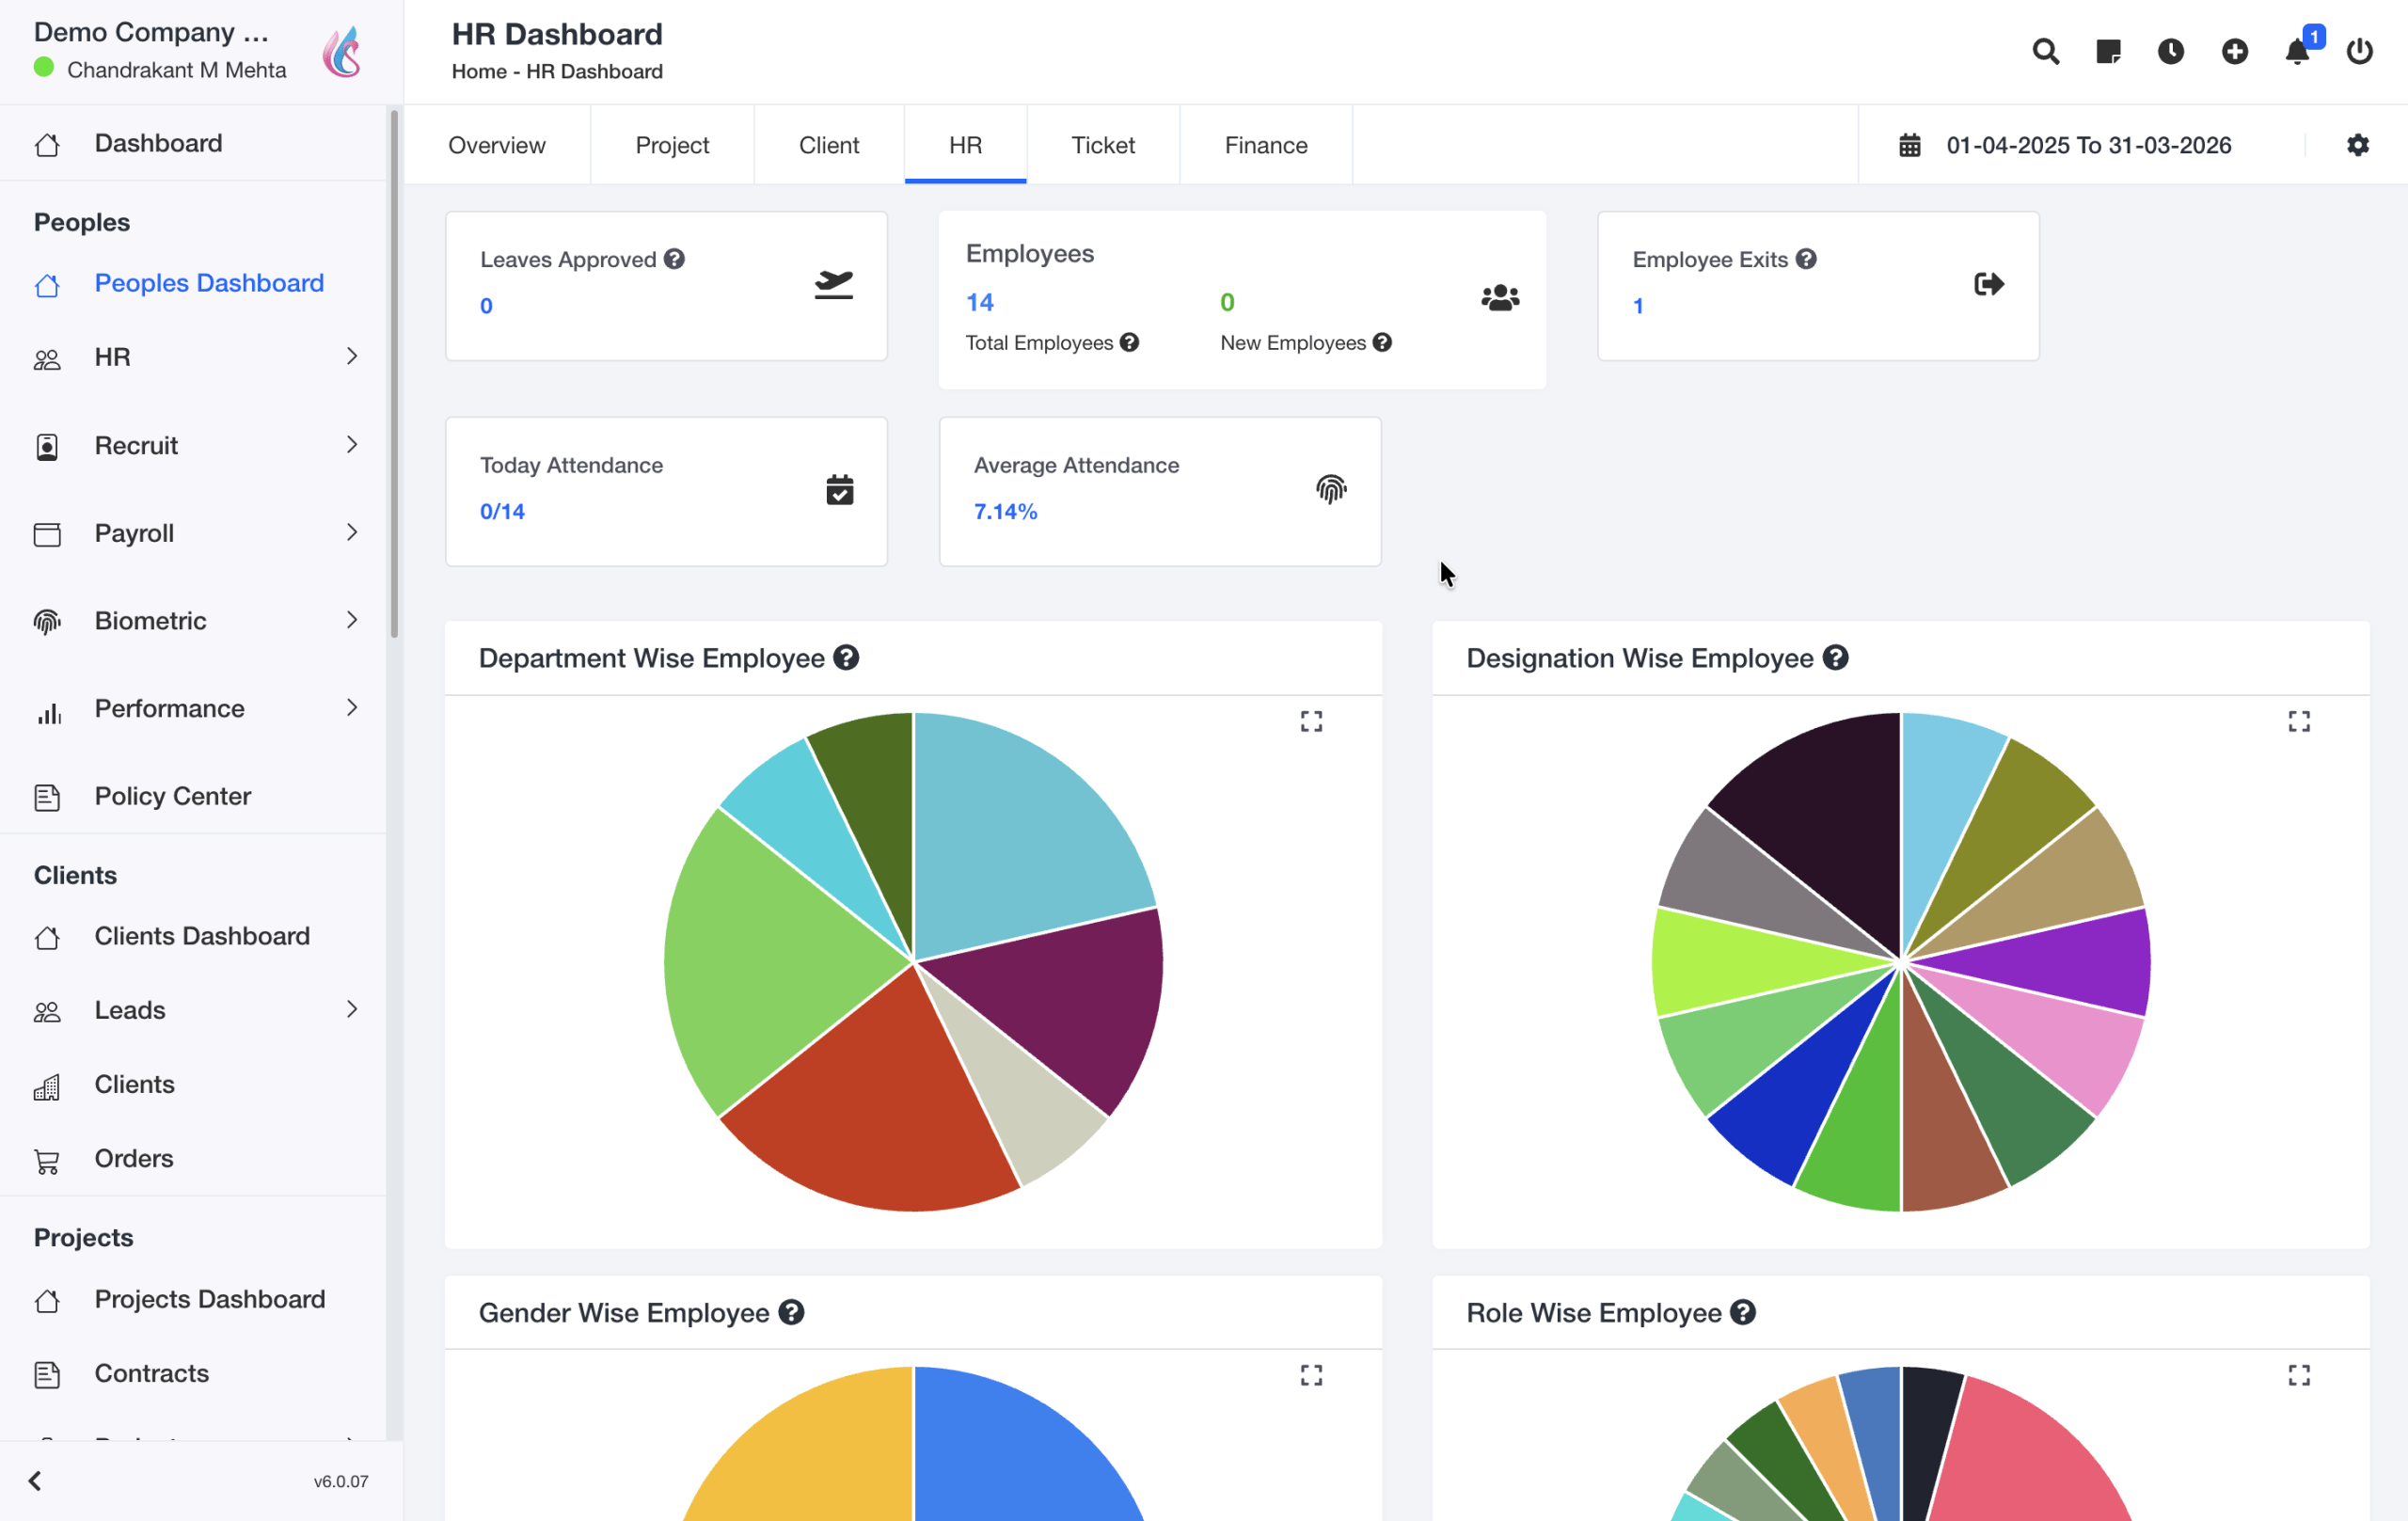Click Average Attendance value 7.14%

(1005, 511)
